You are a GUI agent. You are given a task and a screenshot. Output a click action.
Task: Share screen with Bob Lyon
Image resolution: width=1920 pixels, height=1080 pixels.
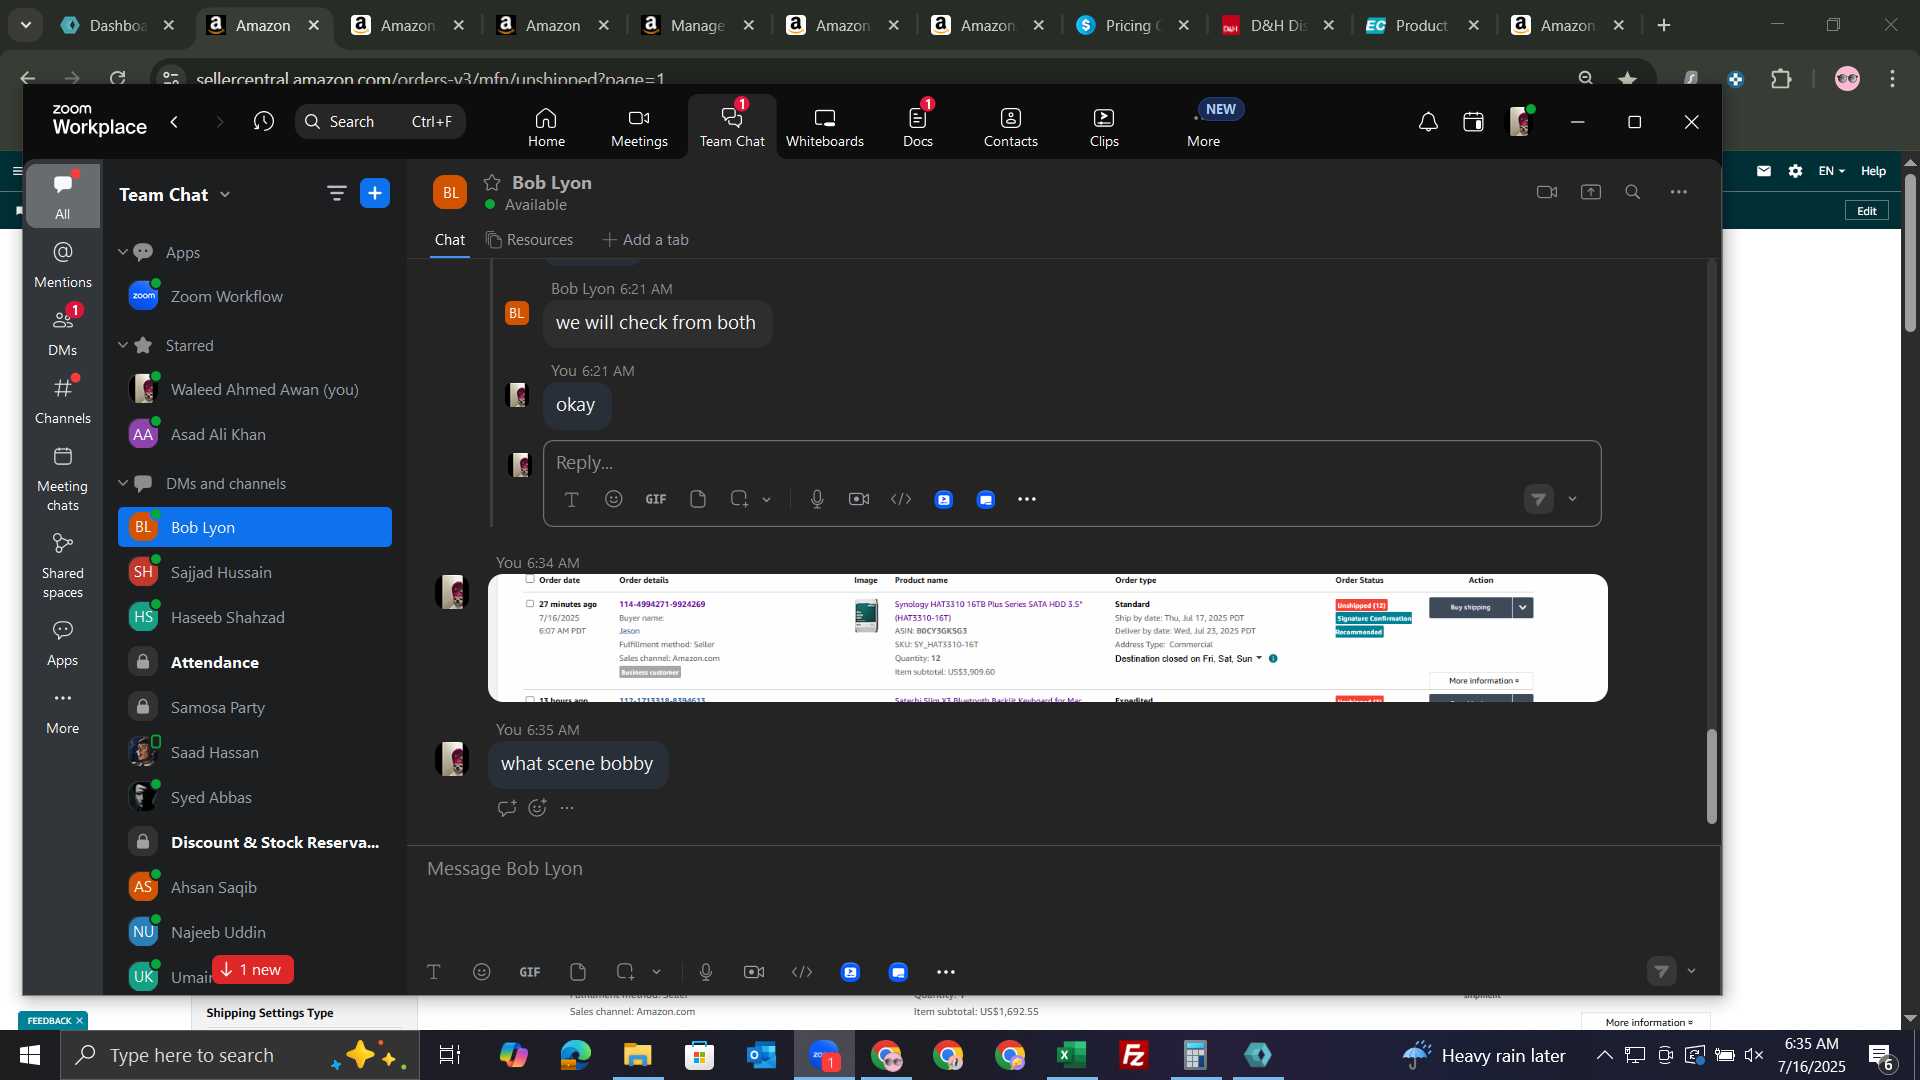tap(1591, 192)
